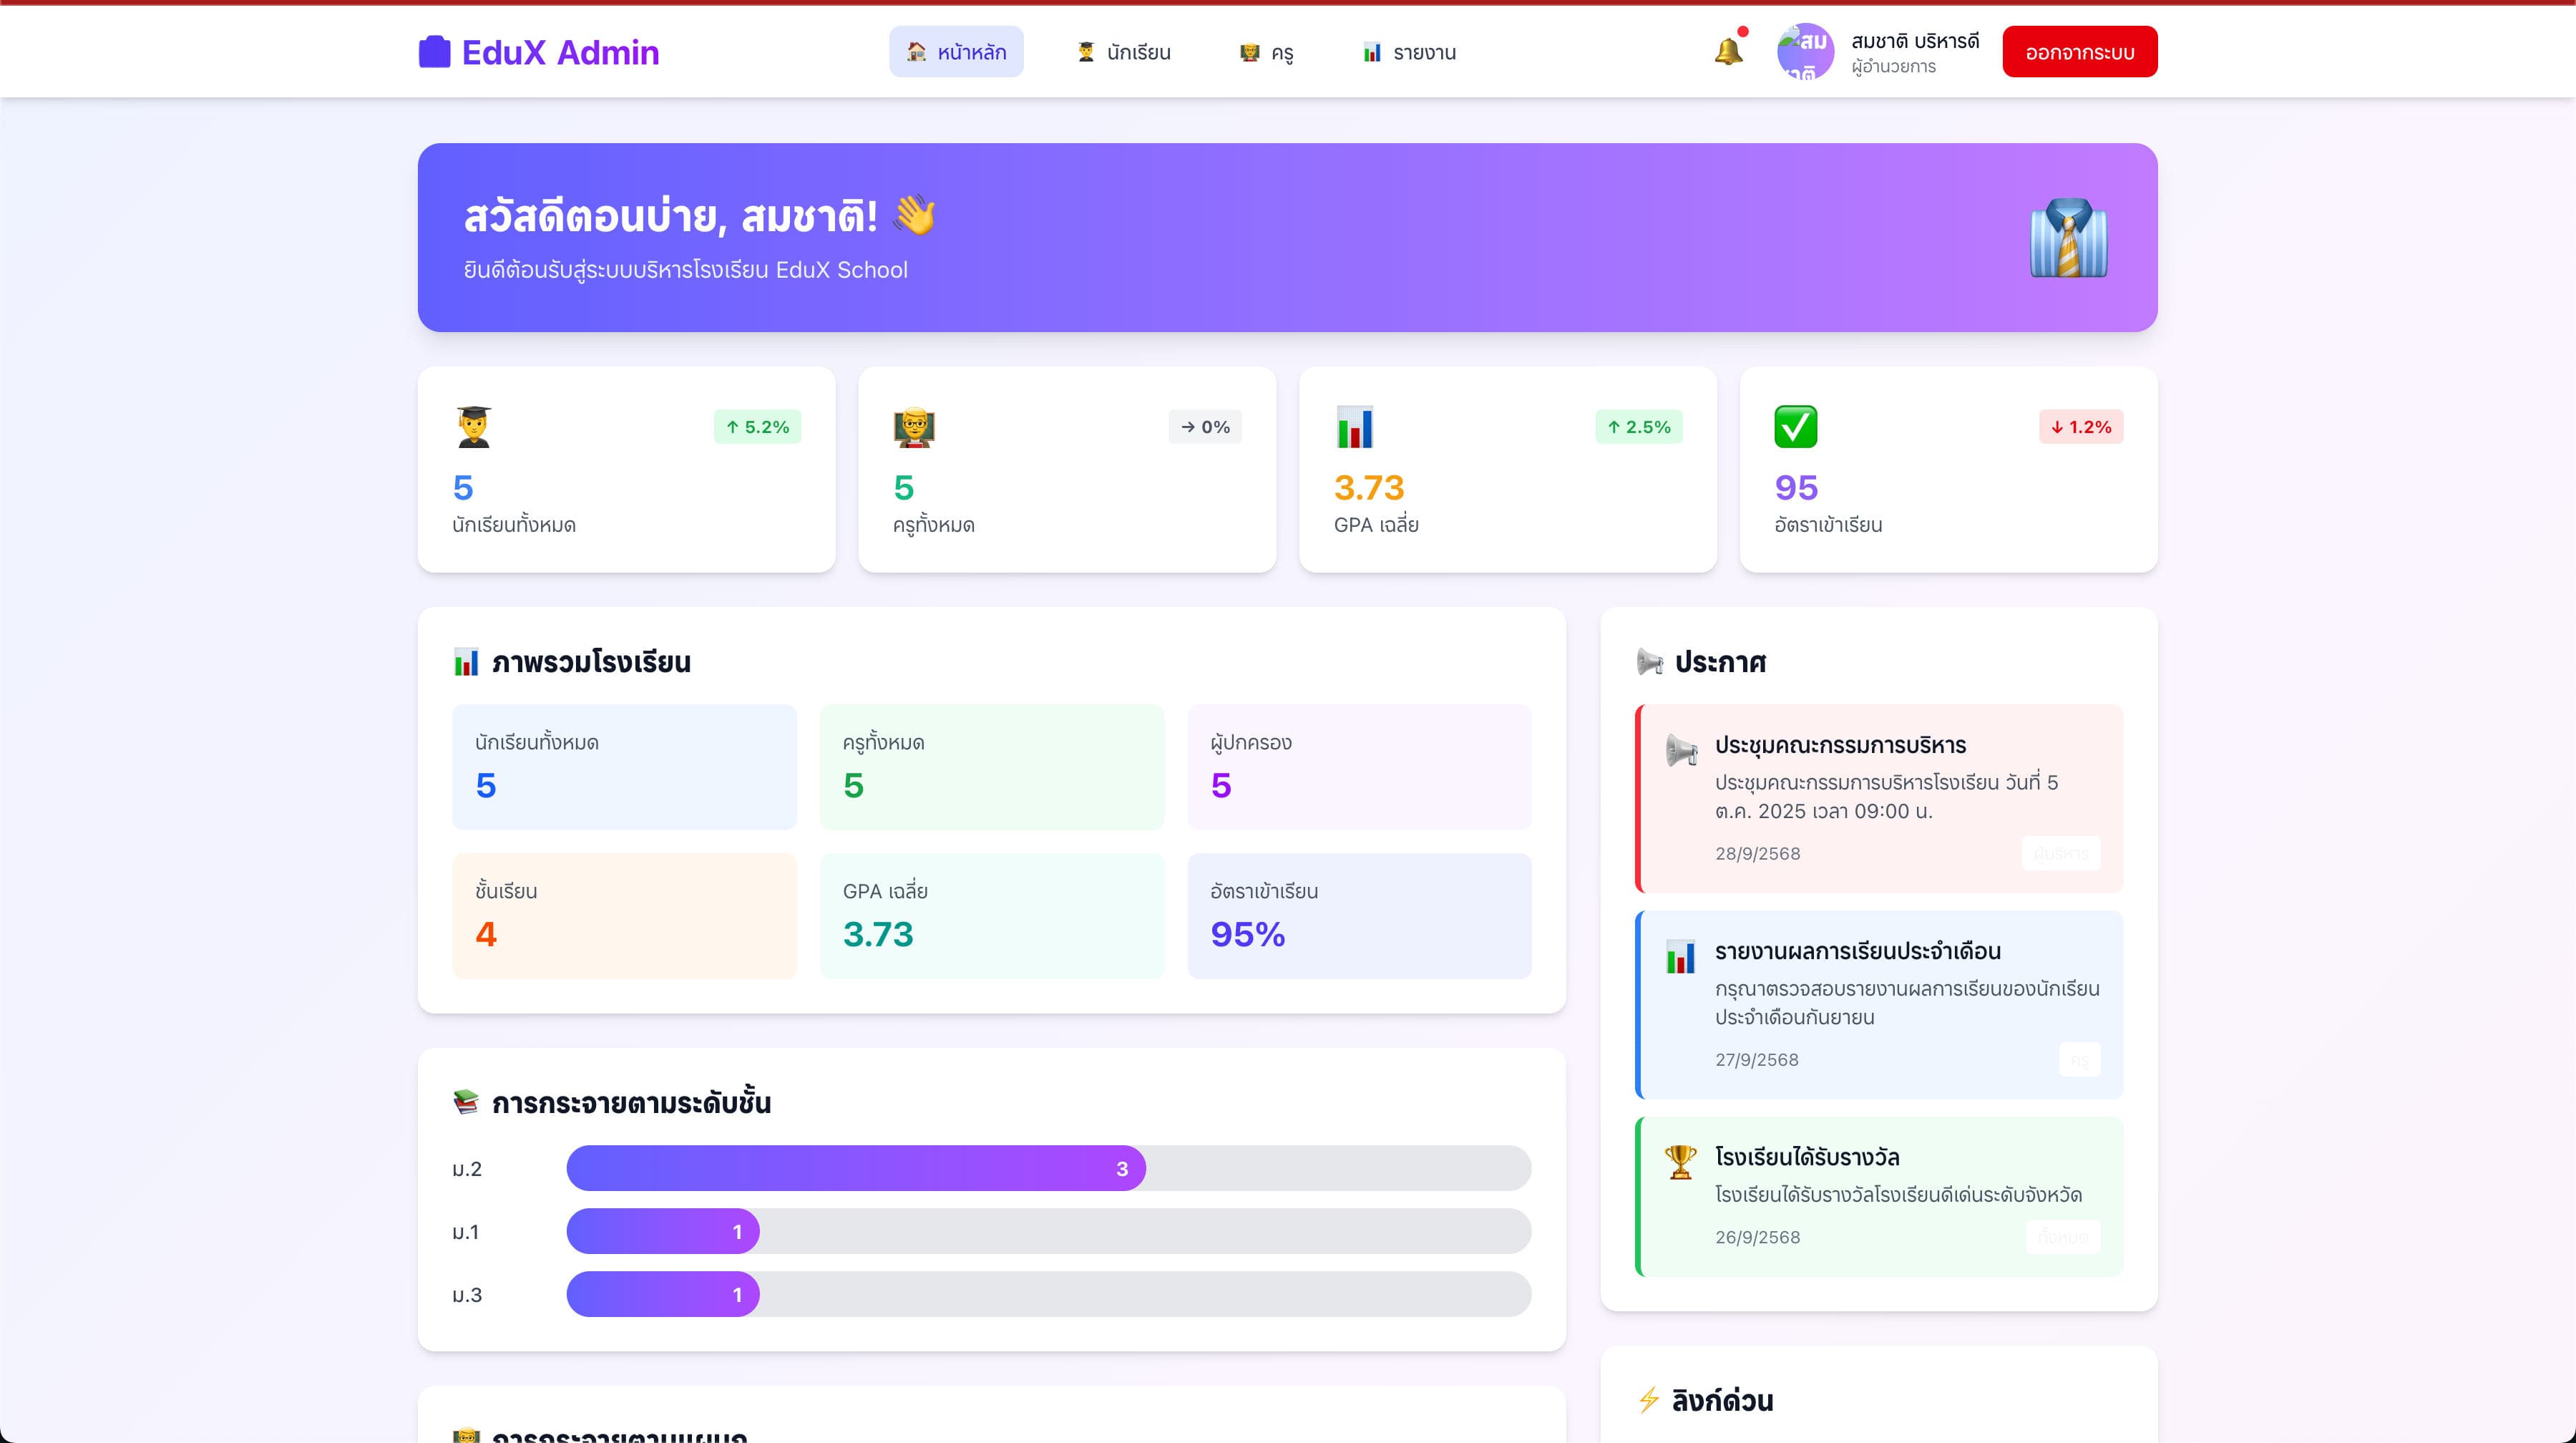Open the ครู teachers menu item
Image resolution: width=2576 pixels, height=1443 pixels.
tap(1266, 52)
